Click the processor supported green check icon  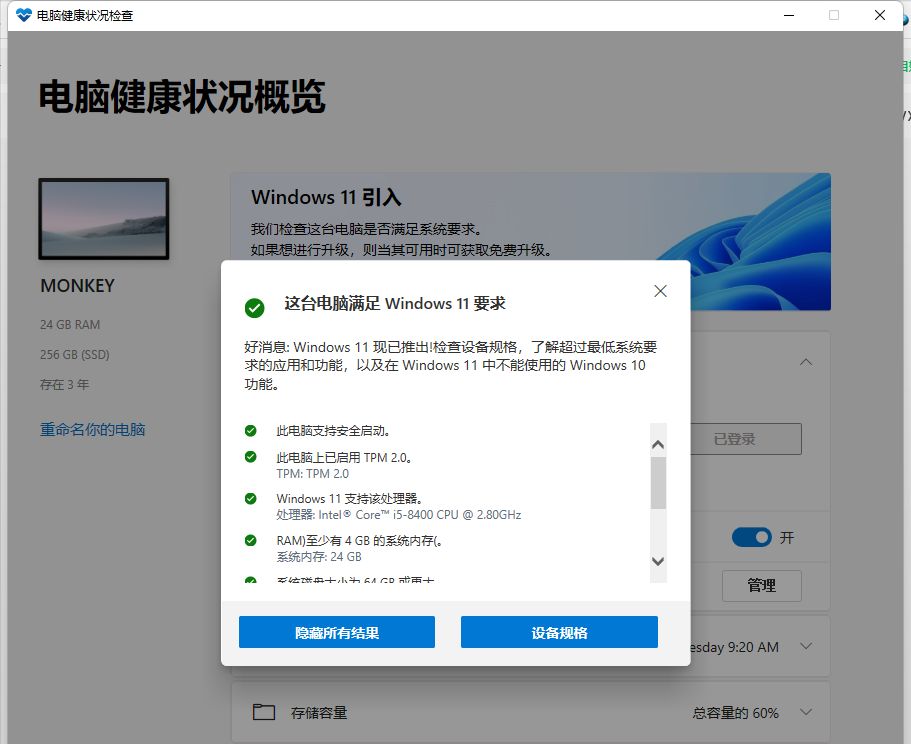(250, 498)
